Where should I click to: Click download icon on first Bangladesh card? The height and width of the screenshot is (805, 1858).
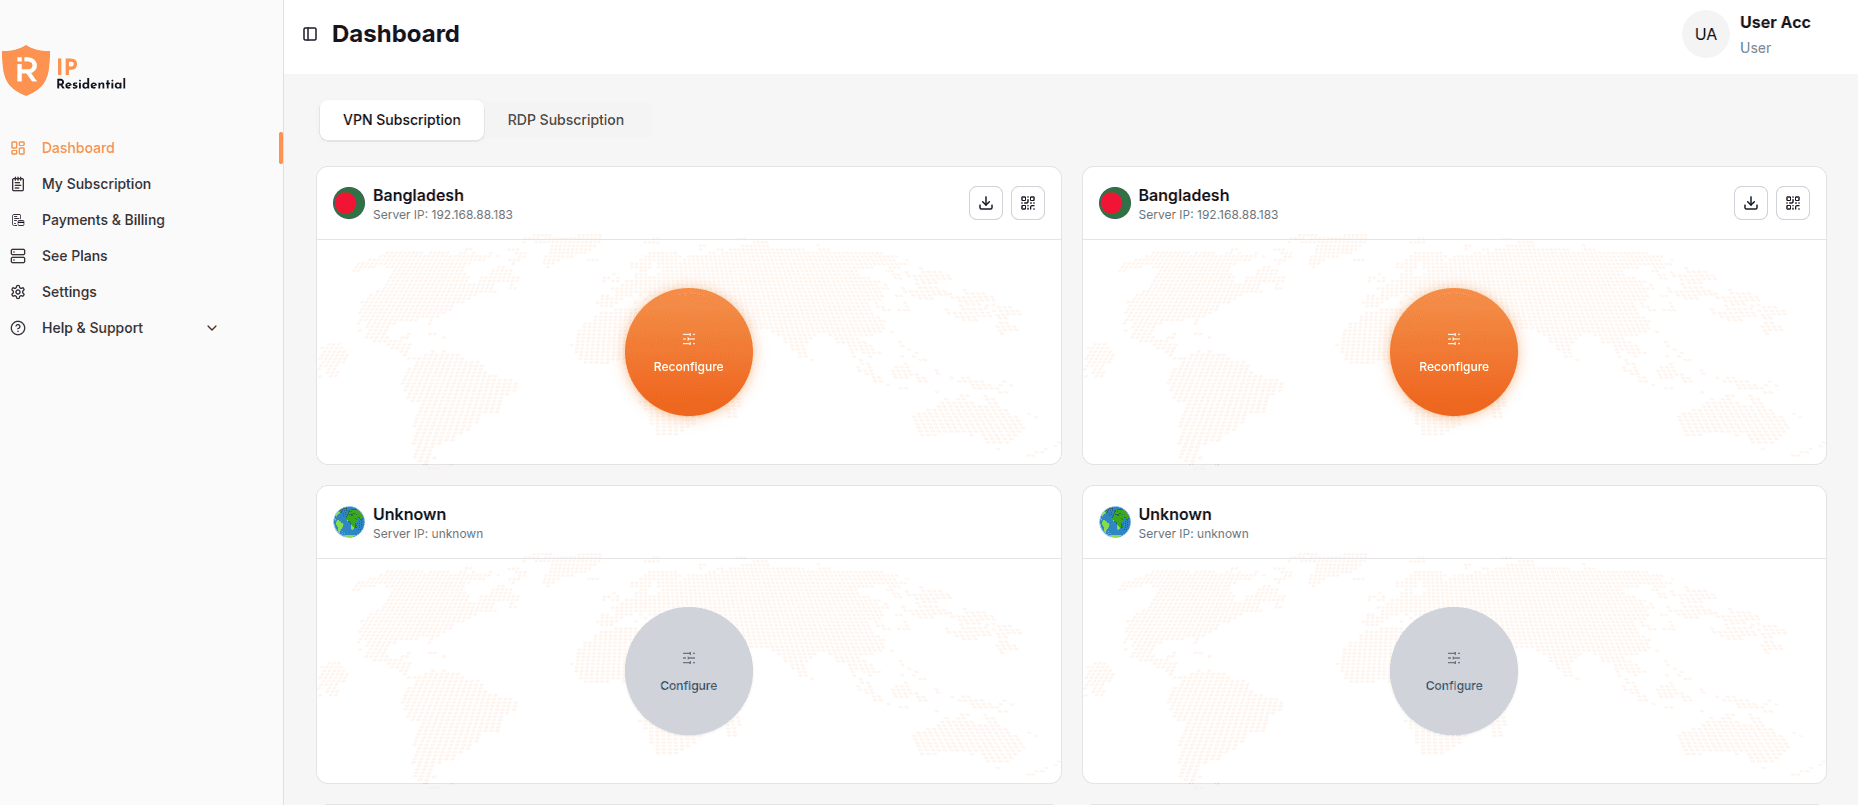pos(985,203)
